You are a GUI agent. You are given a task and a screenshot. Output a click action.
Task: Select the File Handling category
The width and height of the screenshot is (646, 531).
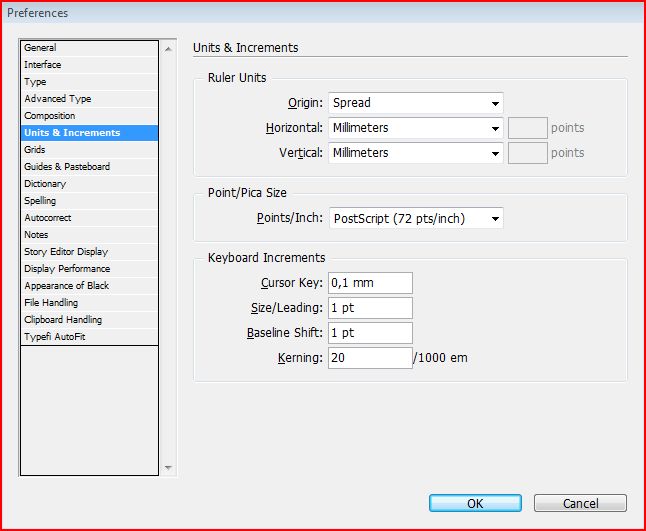coord(89,303)
